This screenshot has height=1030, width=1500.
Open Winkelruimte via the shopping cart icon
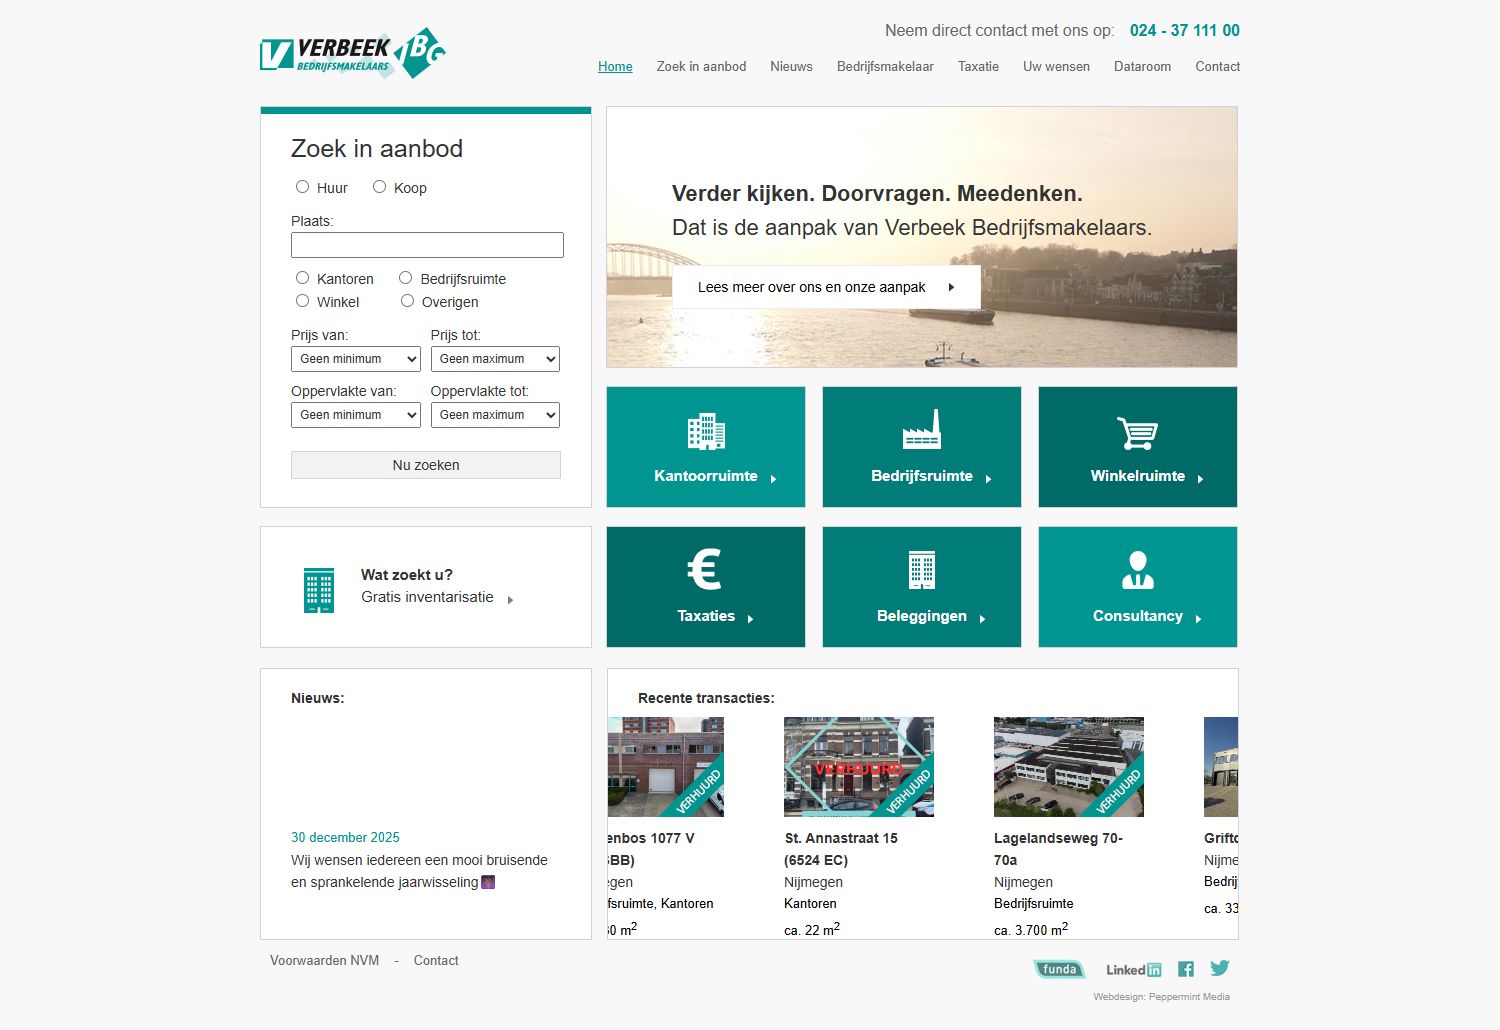[1137, 433]
